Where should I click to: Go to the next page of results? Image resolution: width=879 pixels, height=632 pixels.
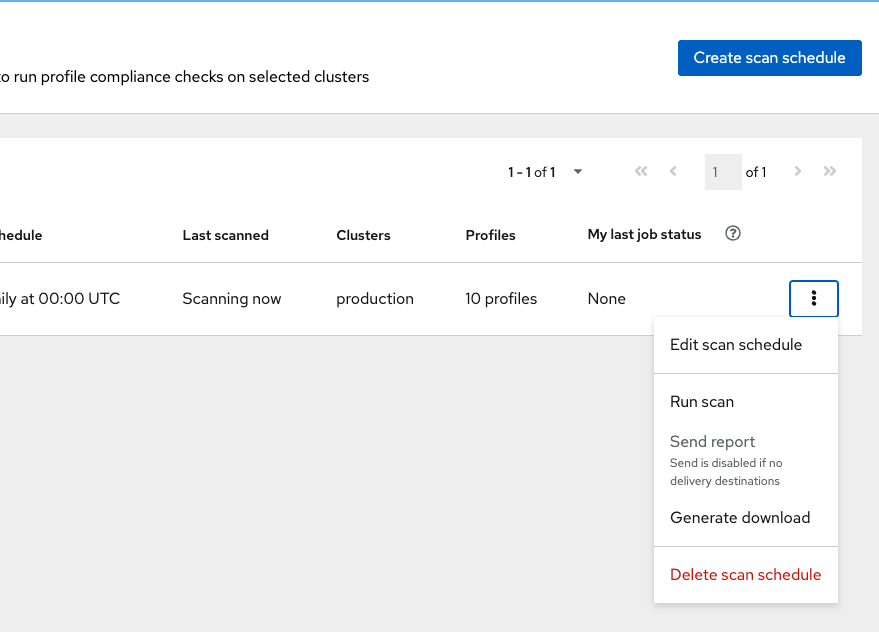(797, 172)
